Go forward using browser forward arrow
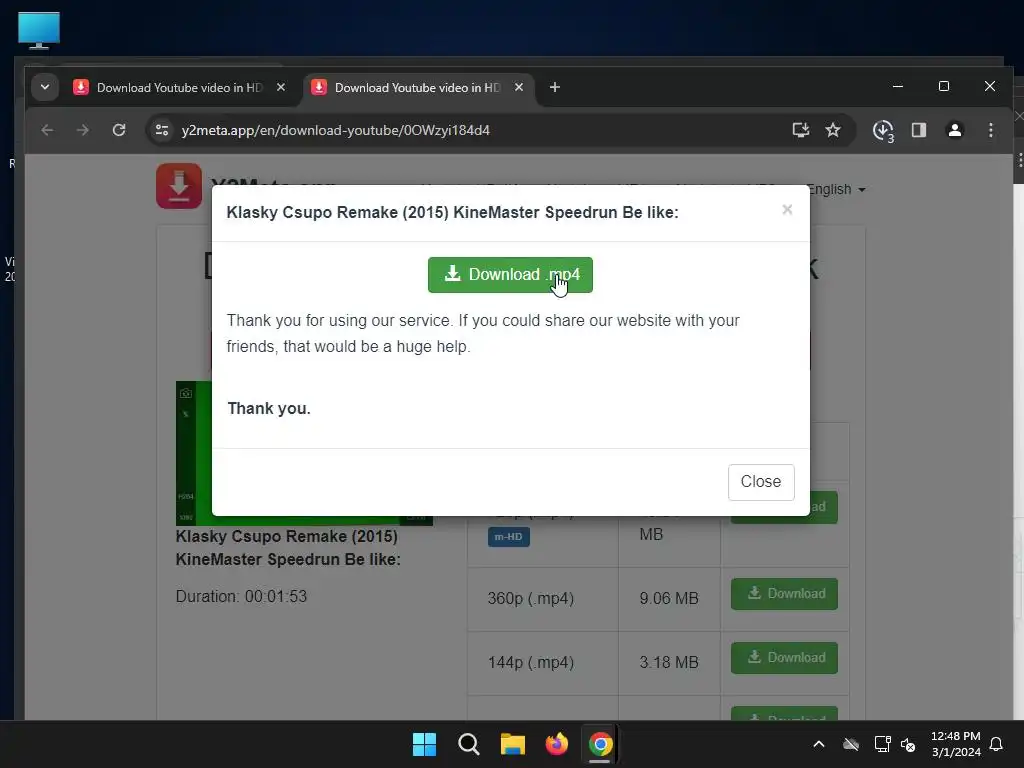This screenshot has width=1024, height=768. point(82,130)
